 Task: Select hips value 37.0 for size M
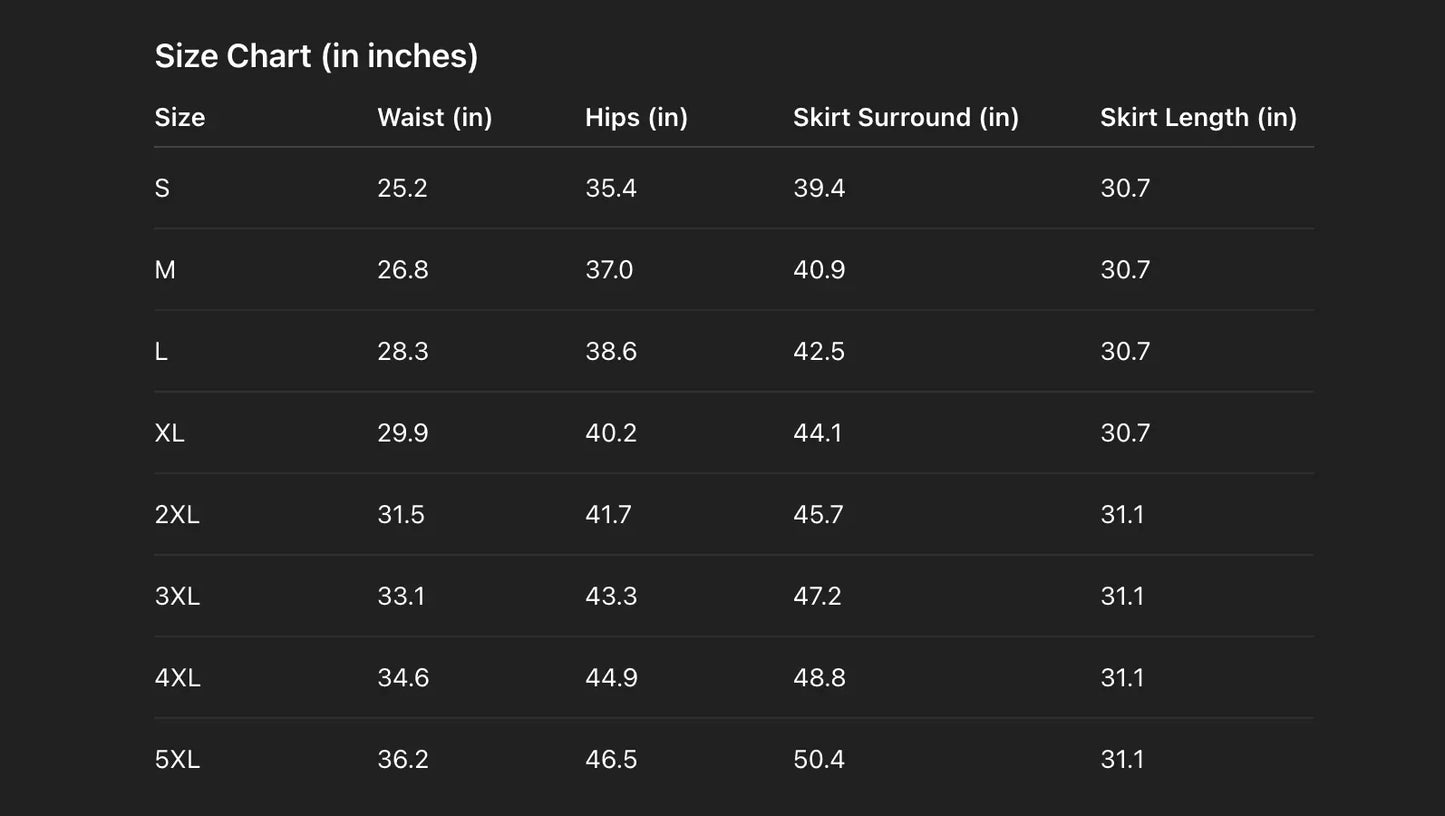609,270
